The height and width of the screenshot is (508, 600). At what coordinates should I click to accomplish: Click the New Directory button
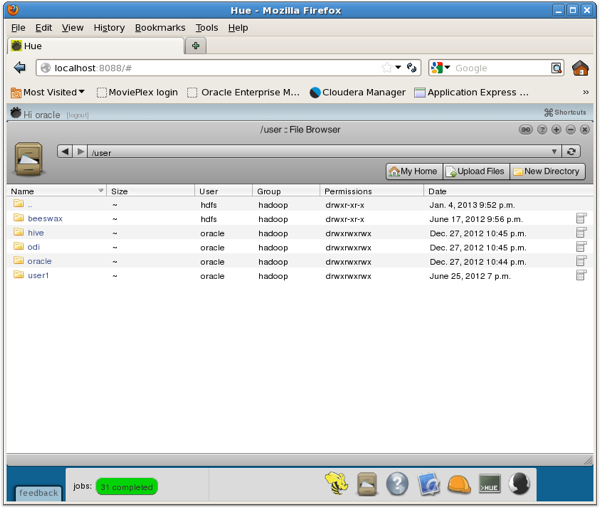click(547, 171)
